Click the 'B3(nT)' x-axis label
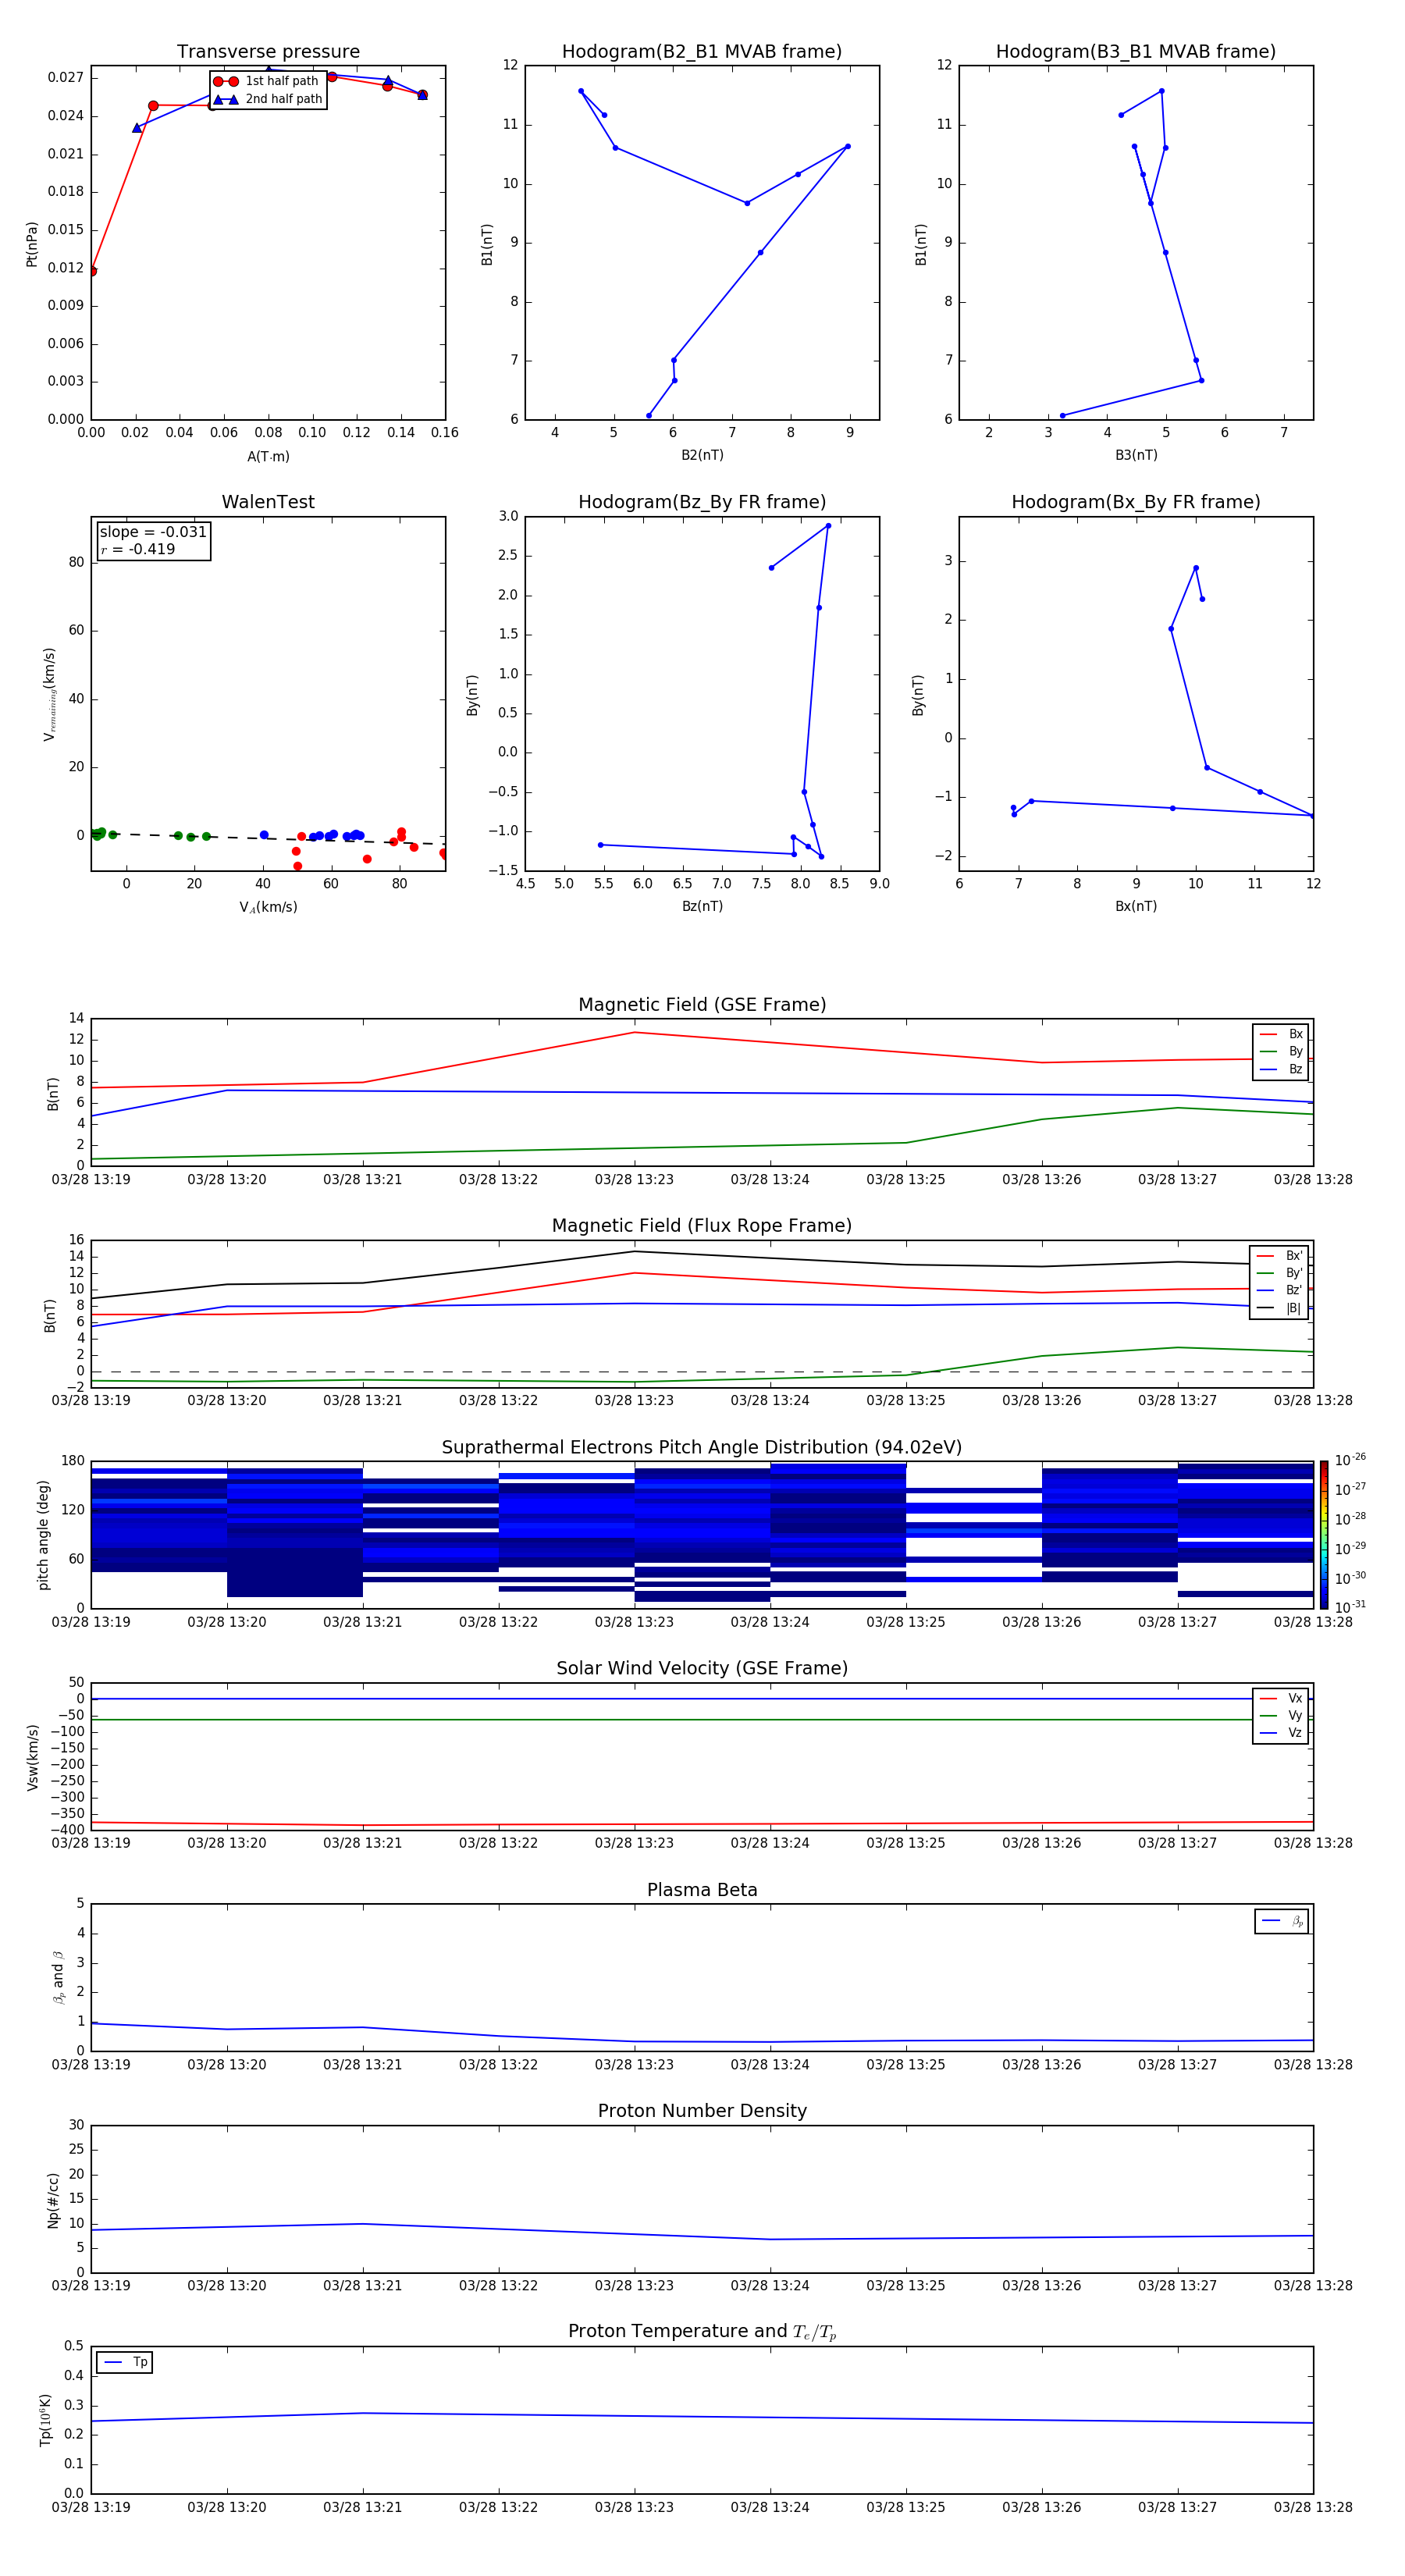The height and width of the screenshot is (2576, 1405). pos(1136,455)
